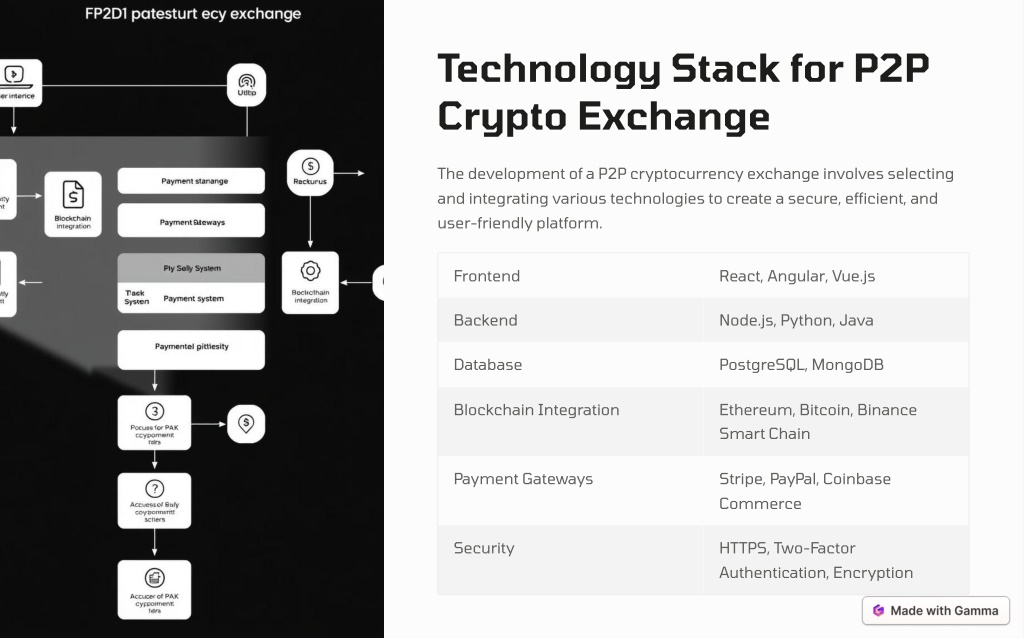Click the Reckurus dollar coin icon
The height and width of the screenshot is (638, 1024).
pos(310,166)
